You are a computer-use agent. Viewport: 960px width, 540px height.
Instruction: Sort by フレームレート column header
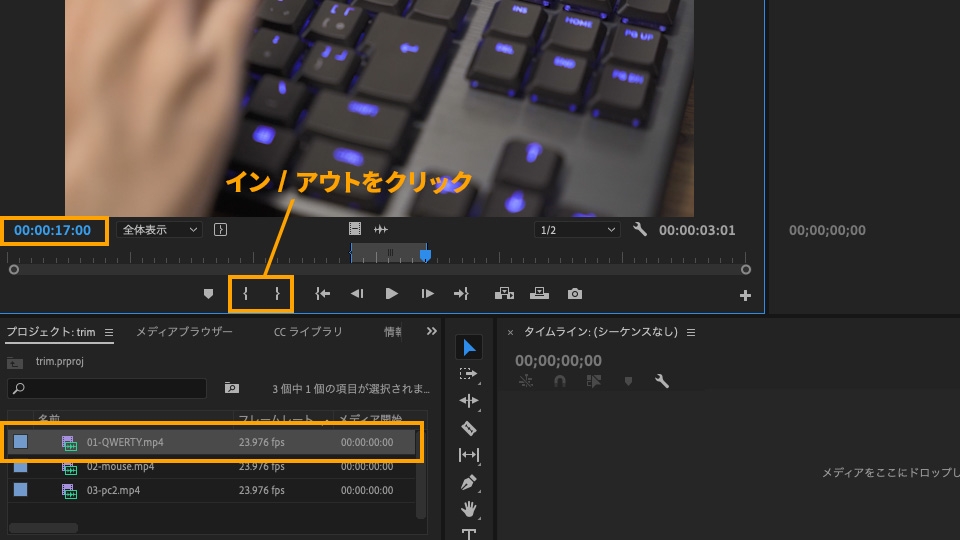click(x=276, y=419)
